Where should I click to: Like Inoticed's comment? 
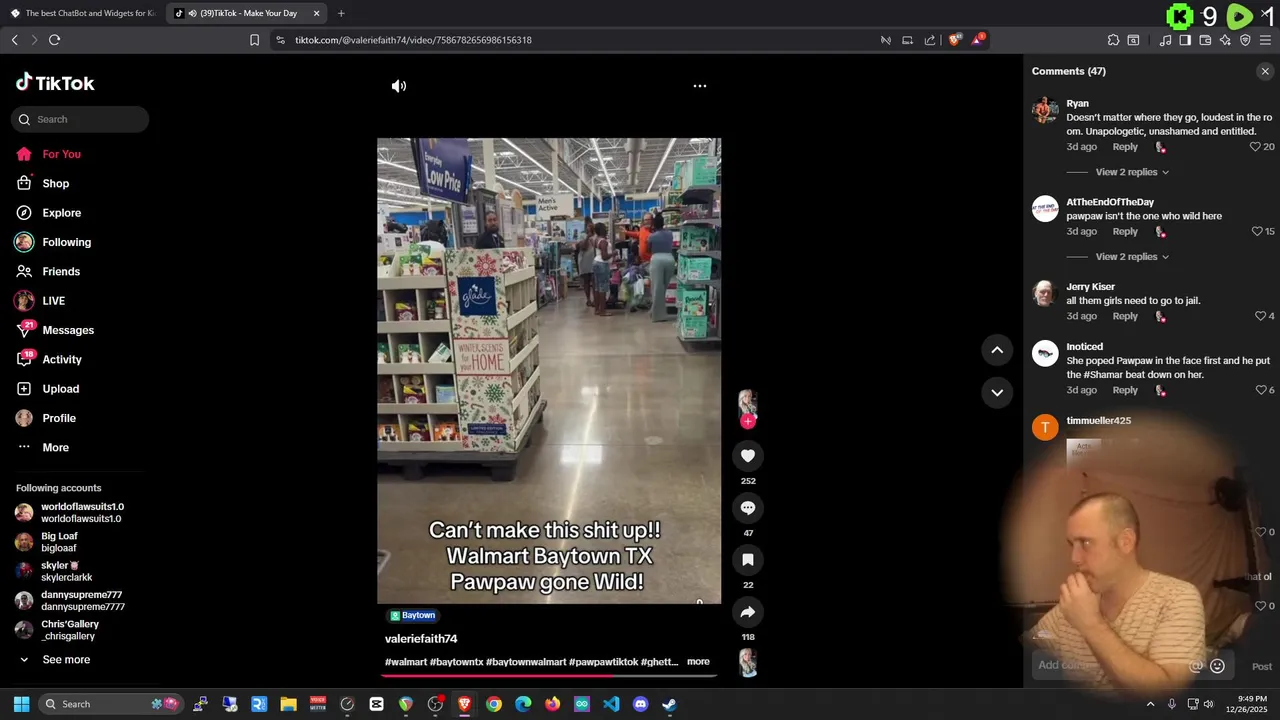click(1260, 390)
